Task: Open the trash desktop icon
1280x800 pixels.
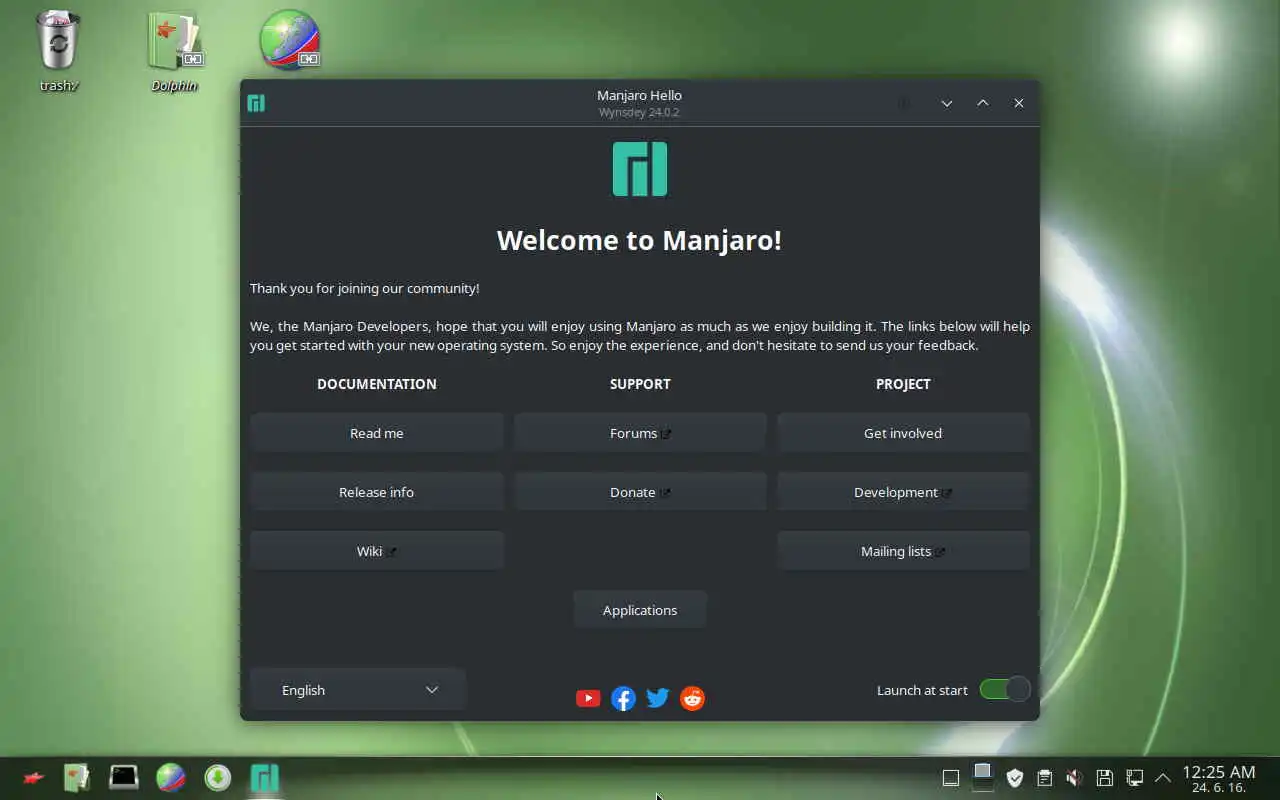Action: click(58, 52)
